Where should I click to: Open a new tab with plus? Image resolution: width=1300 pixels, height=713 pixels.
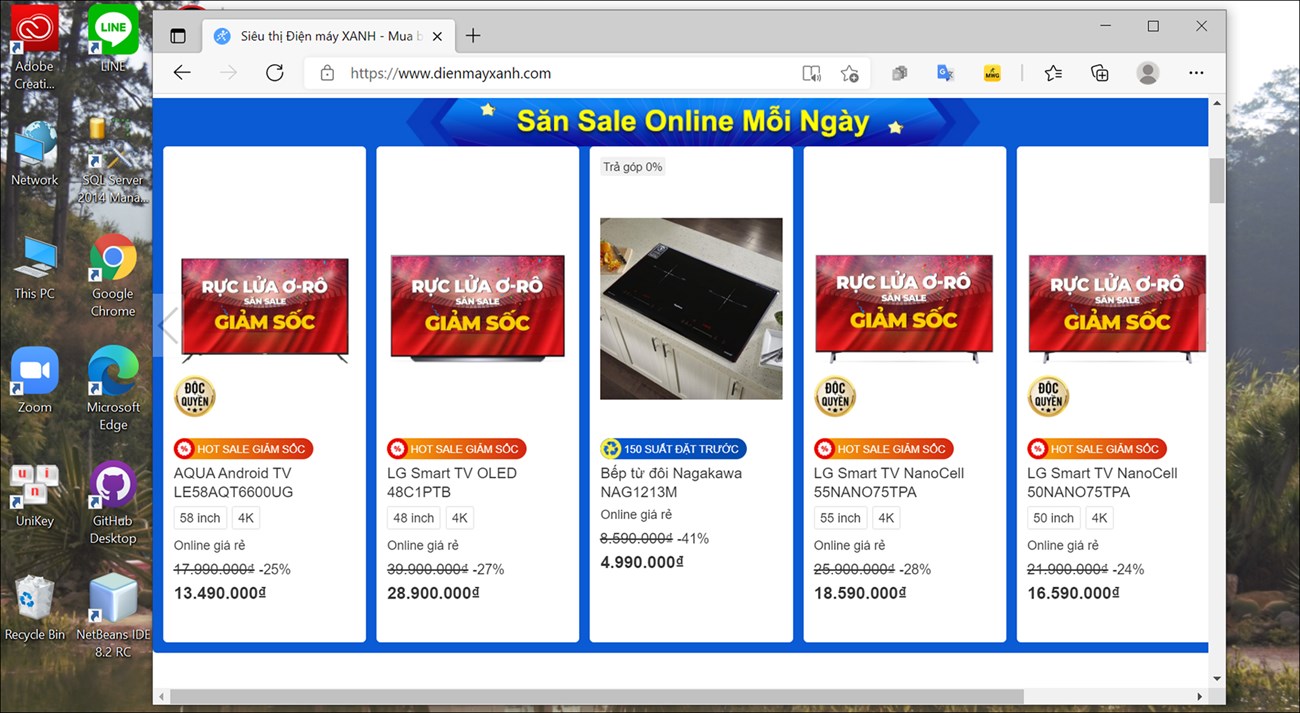[x=473, y=36]
